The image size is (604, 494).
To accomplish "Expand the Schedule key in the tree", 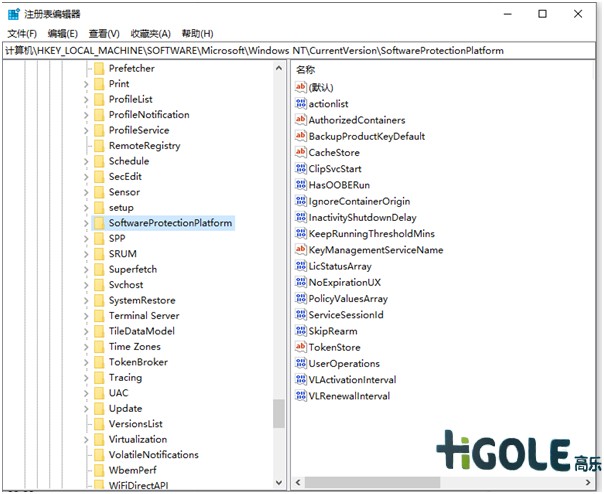I will pyautogui.click(x=86, y=161).
